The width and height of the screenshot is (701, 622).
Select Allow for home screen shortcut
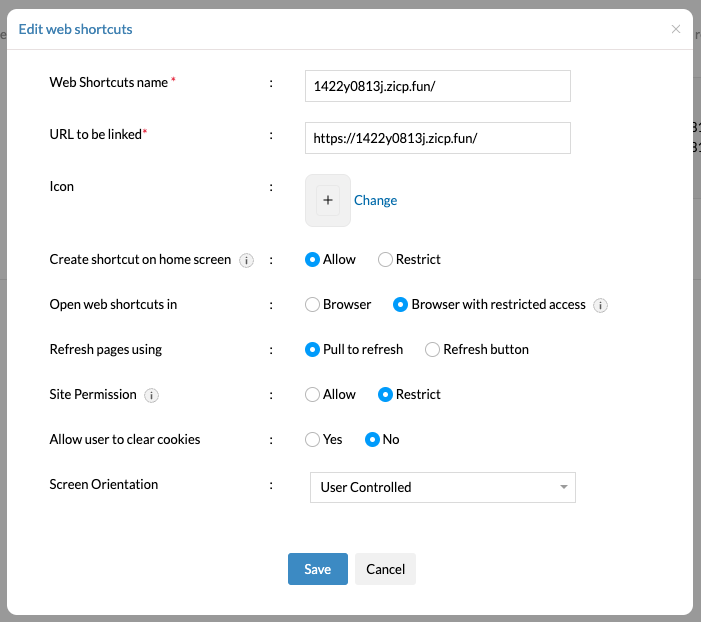pyautogui.click(x=313, y=260)
